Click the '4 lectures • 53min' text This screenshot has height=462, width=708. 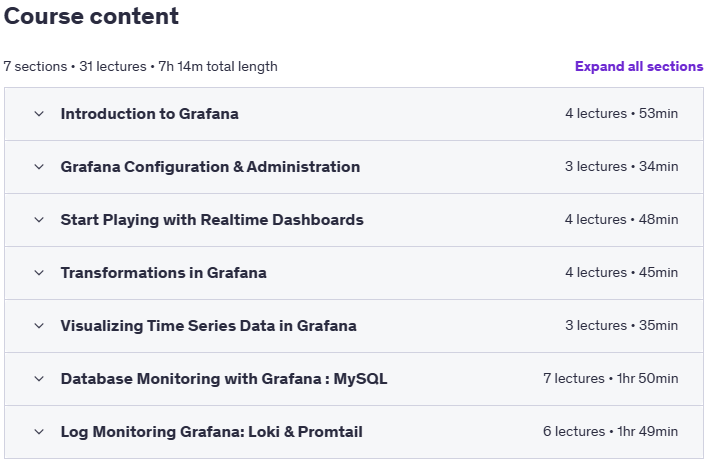tap(621, 113)
